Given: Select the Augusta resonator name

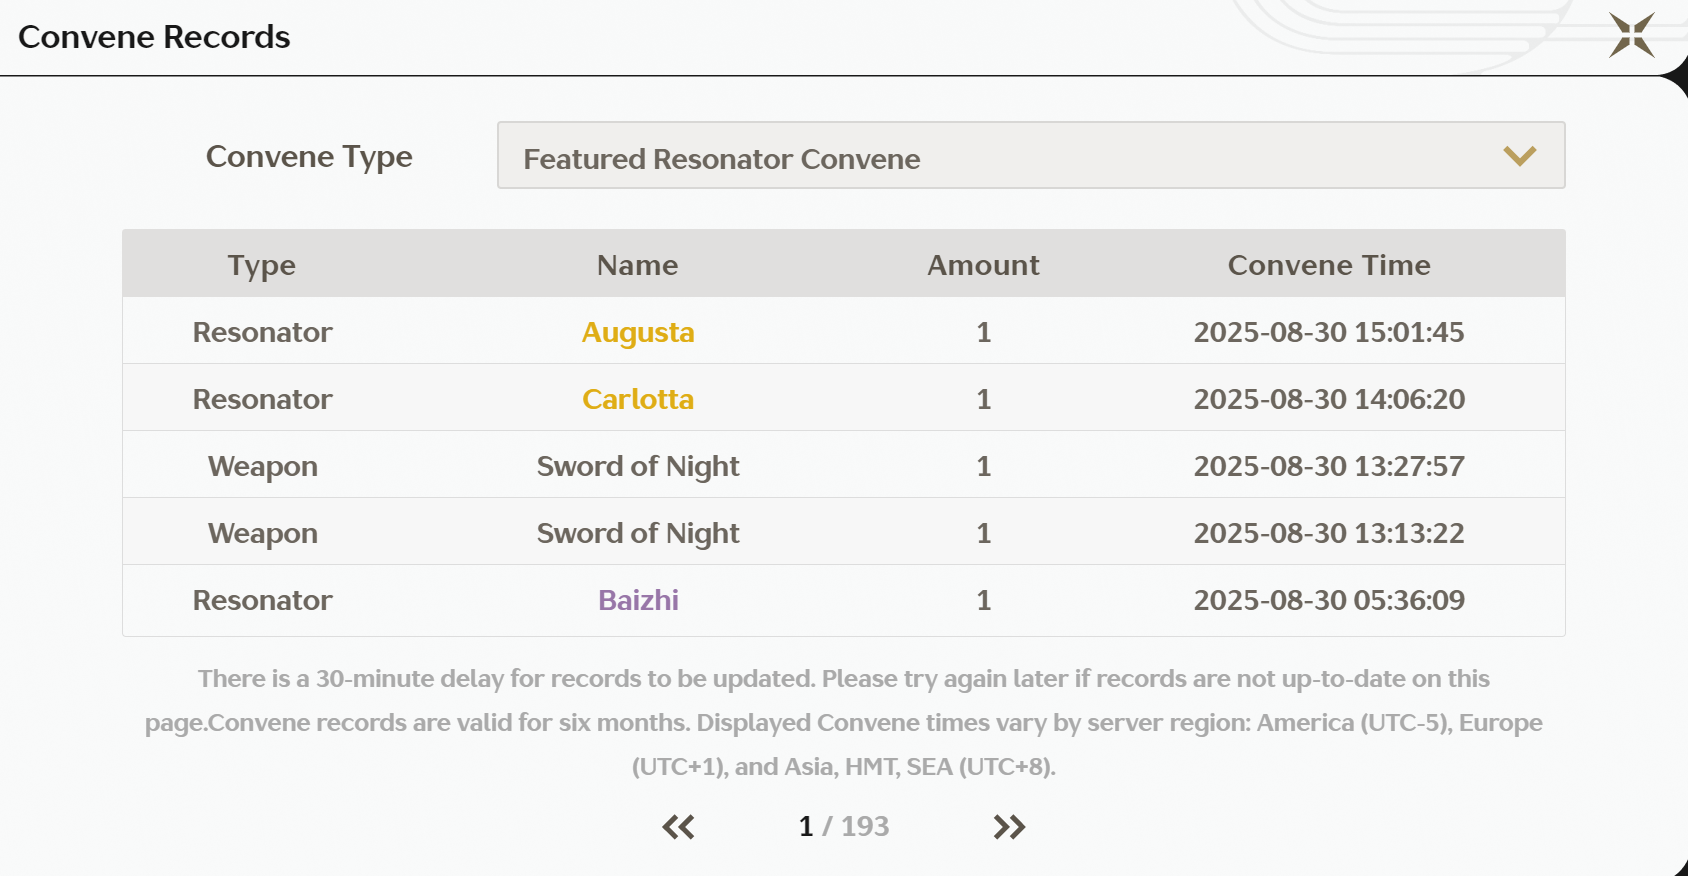Looking at the screenshot, I should (x=638, y=332).
